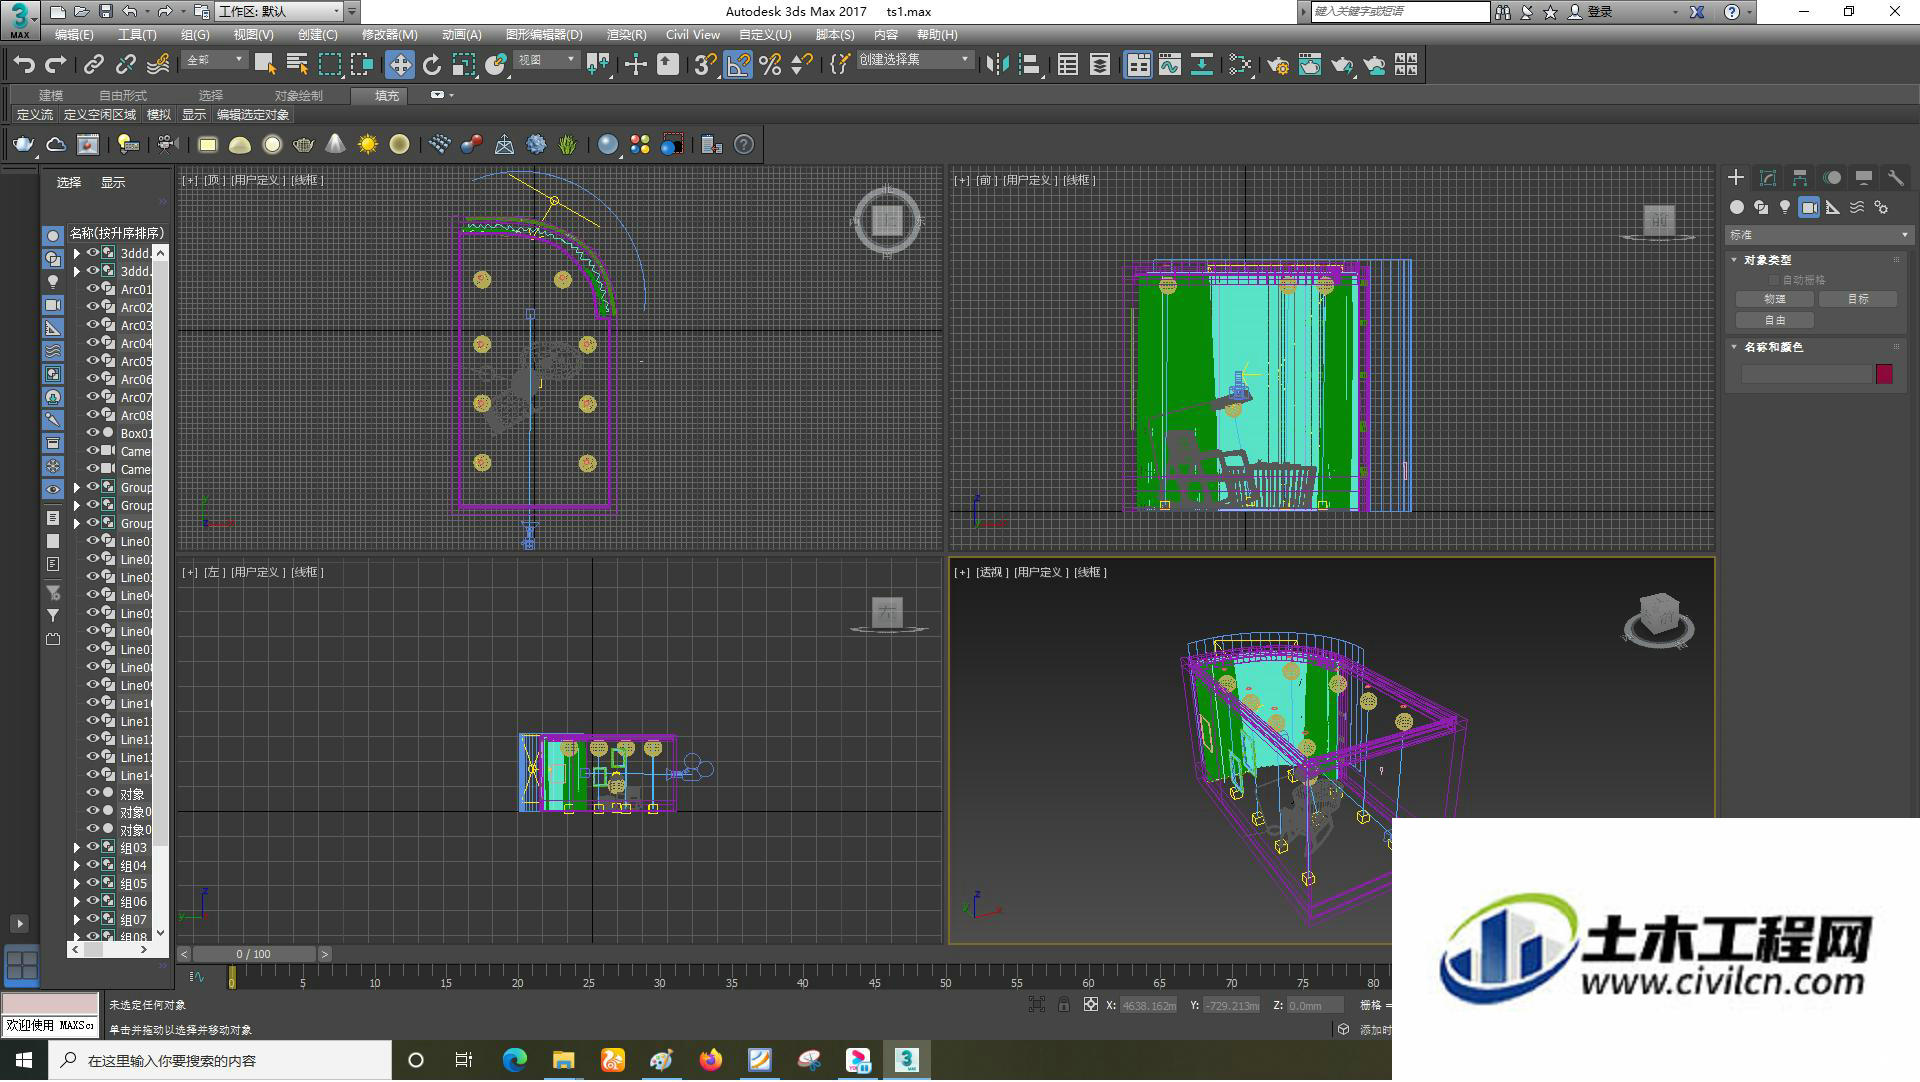Toggle the Angle Snap tool
Image resolution: width=1920 pixels, height=1082 pixels.
click(738, 65)
